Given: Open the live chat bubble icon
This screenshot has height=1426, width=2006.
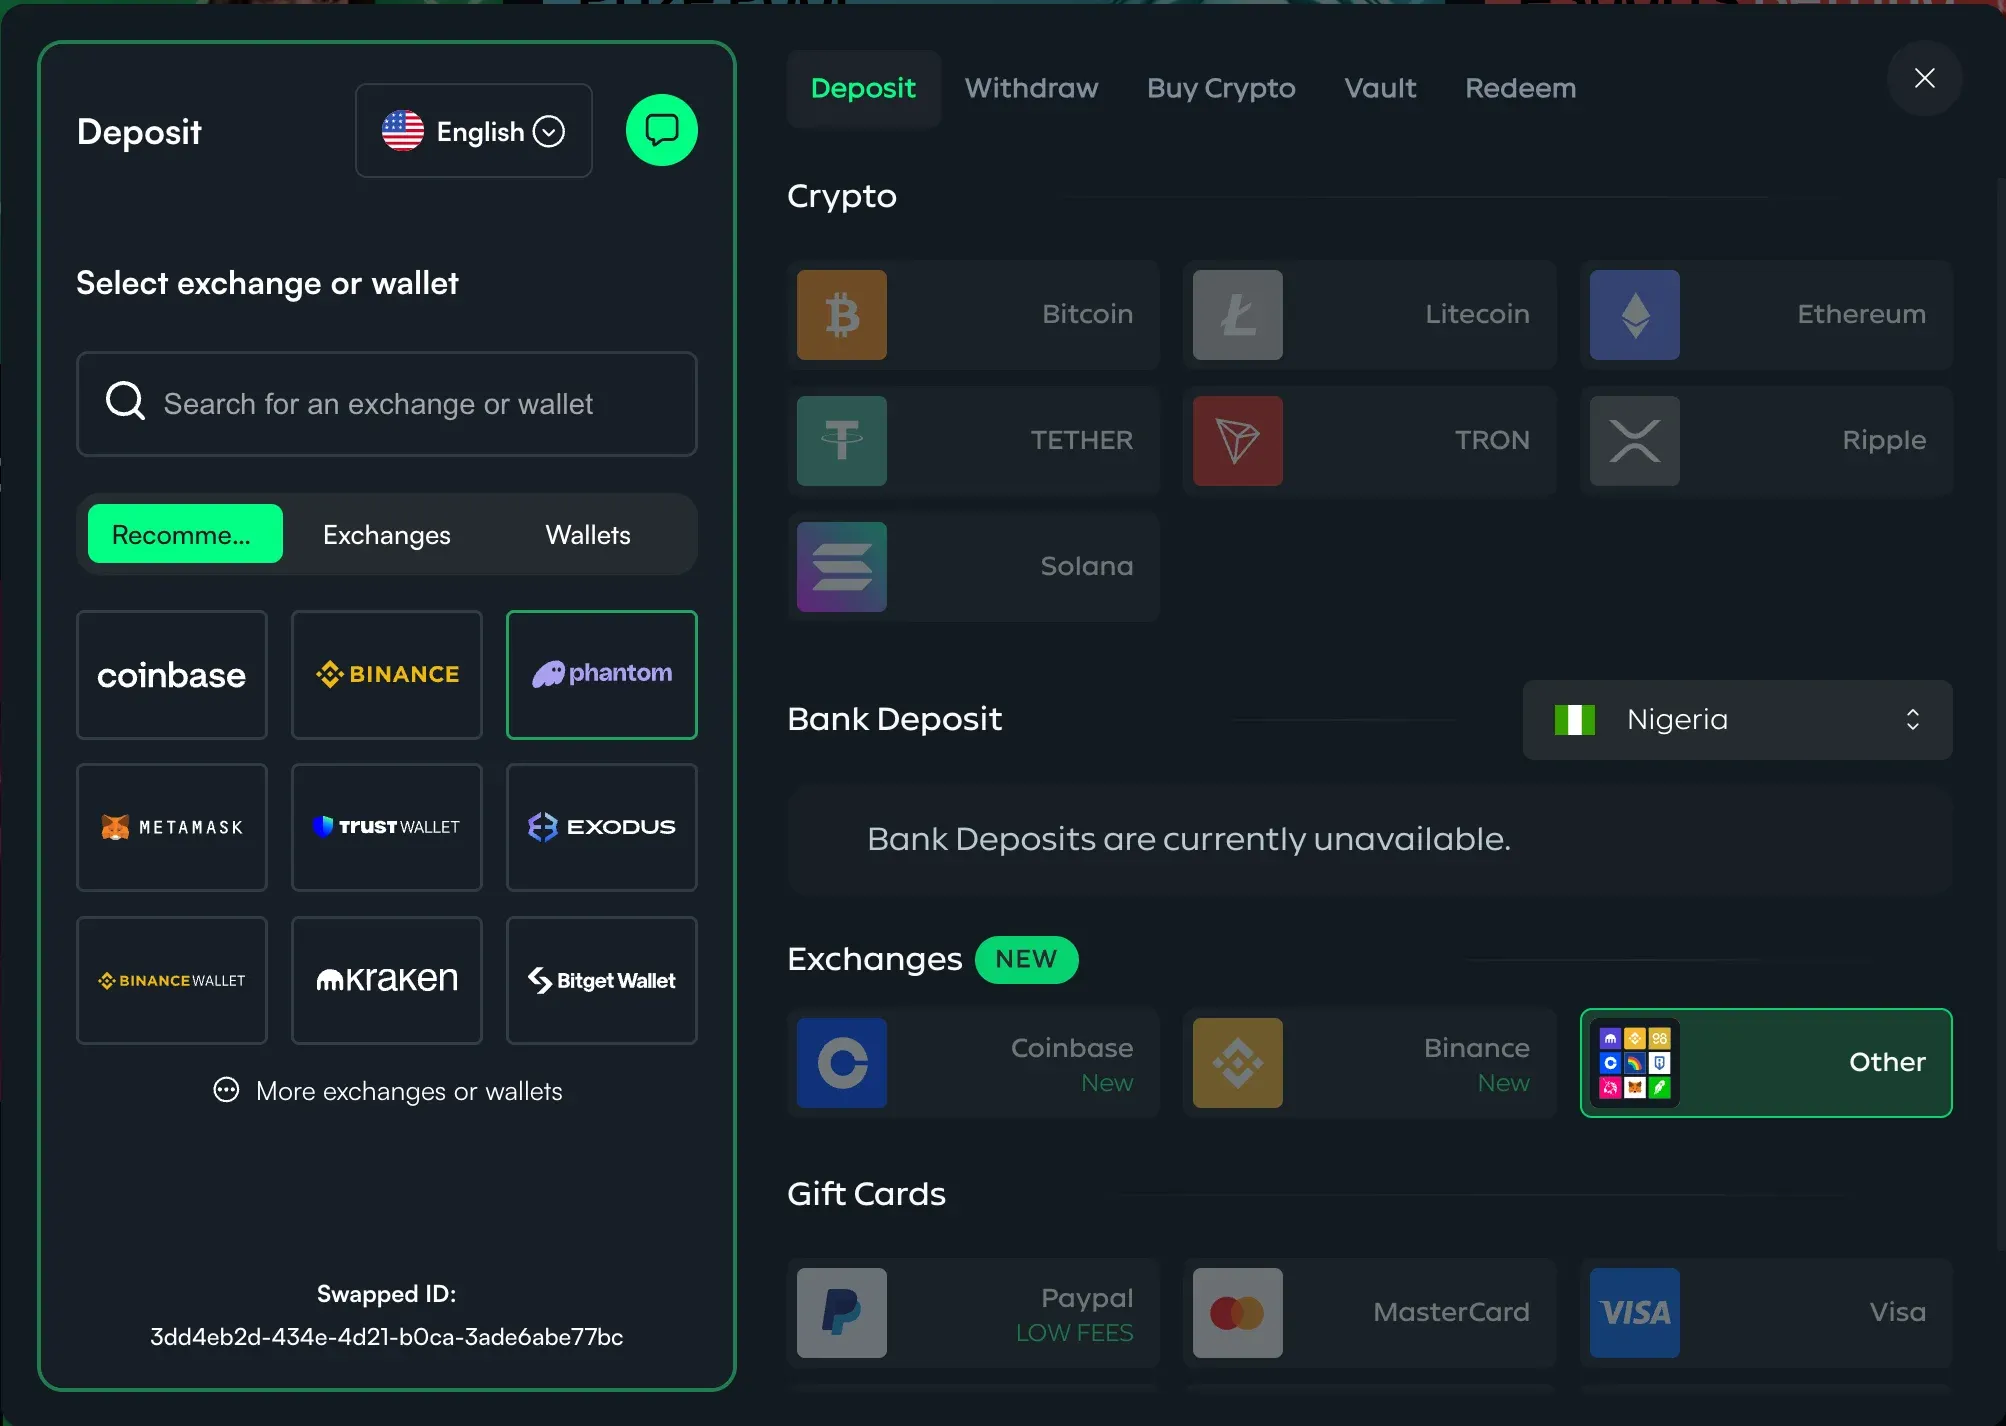Looking at the screenshot, I should 661,130.
